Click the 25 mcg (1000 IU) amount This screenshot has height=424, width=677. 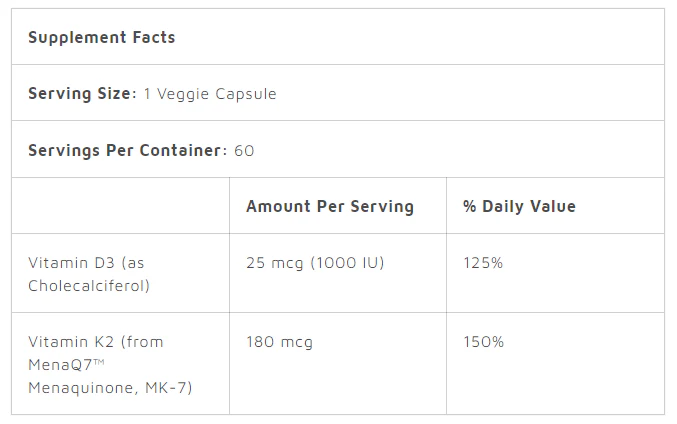pyautogui.click(x=315, y=263)
